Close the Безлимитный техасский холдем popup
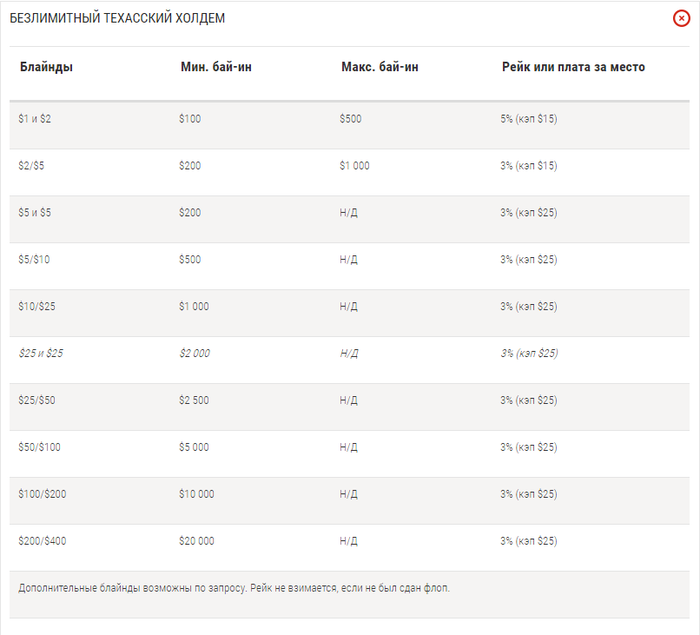Screen dimensions: 700x635 point(681,18)
